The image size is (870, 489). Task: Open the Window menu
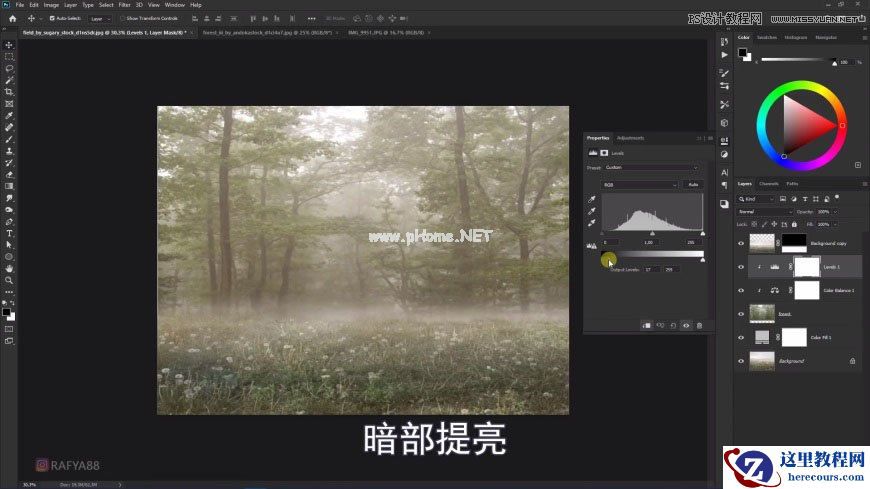(x=175, y=4)
